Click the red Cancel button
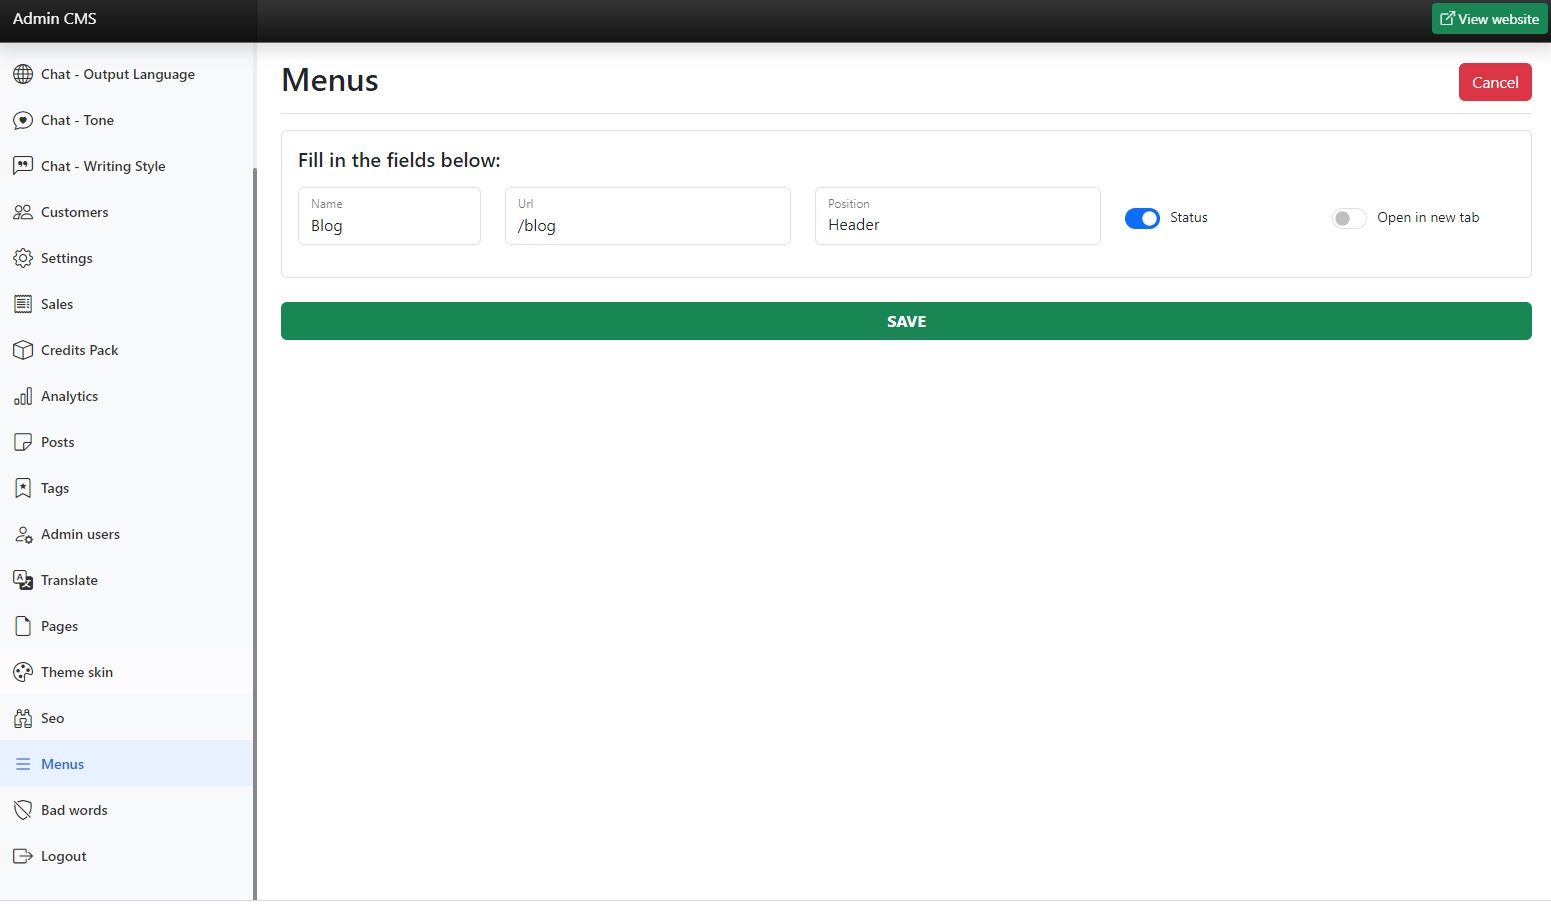The height and width of the screenshot is (905, 1551). tap(1494, 82)
